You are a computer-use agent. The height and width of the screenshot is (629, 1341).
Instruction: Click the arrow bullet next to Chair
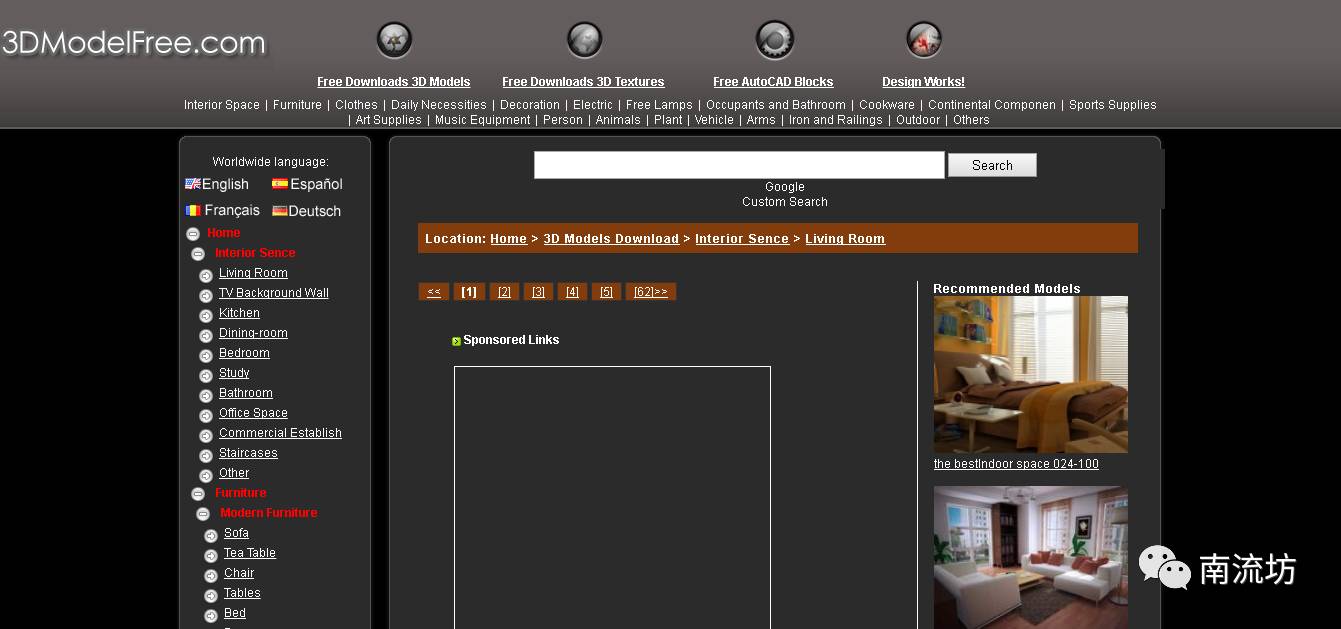tap(211, 575)
